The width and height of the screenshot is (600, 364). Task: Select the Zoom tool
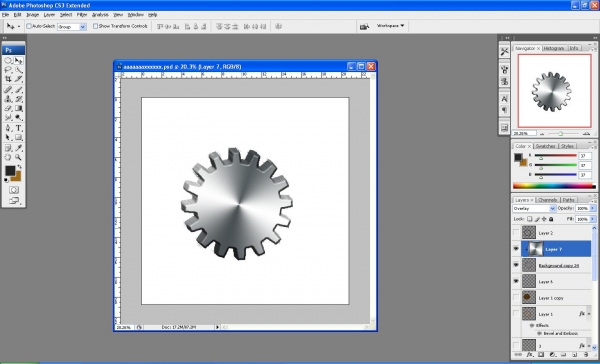coord(18,157)
